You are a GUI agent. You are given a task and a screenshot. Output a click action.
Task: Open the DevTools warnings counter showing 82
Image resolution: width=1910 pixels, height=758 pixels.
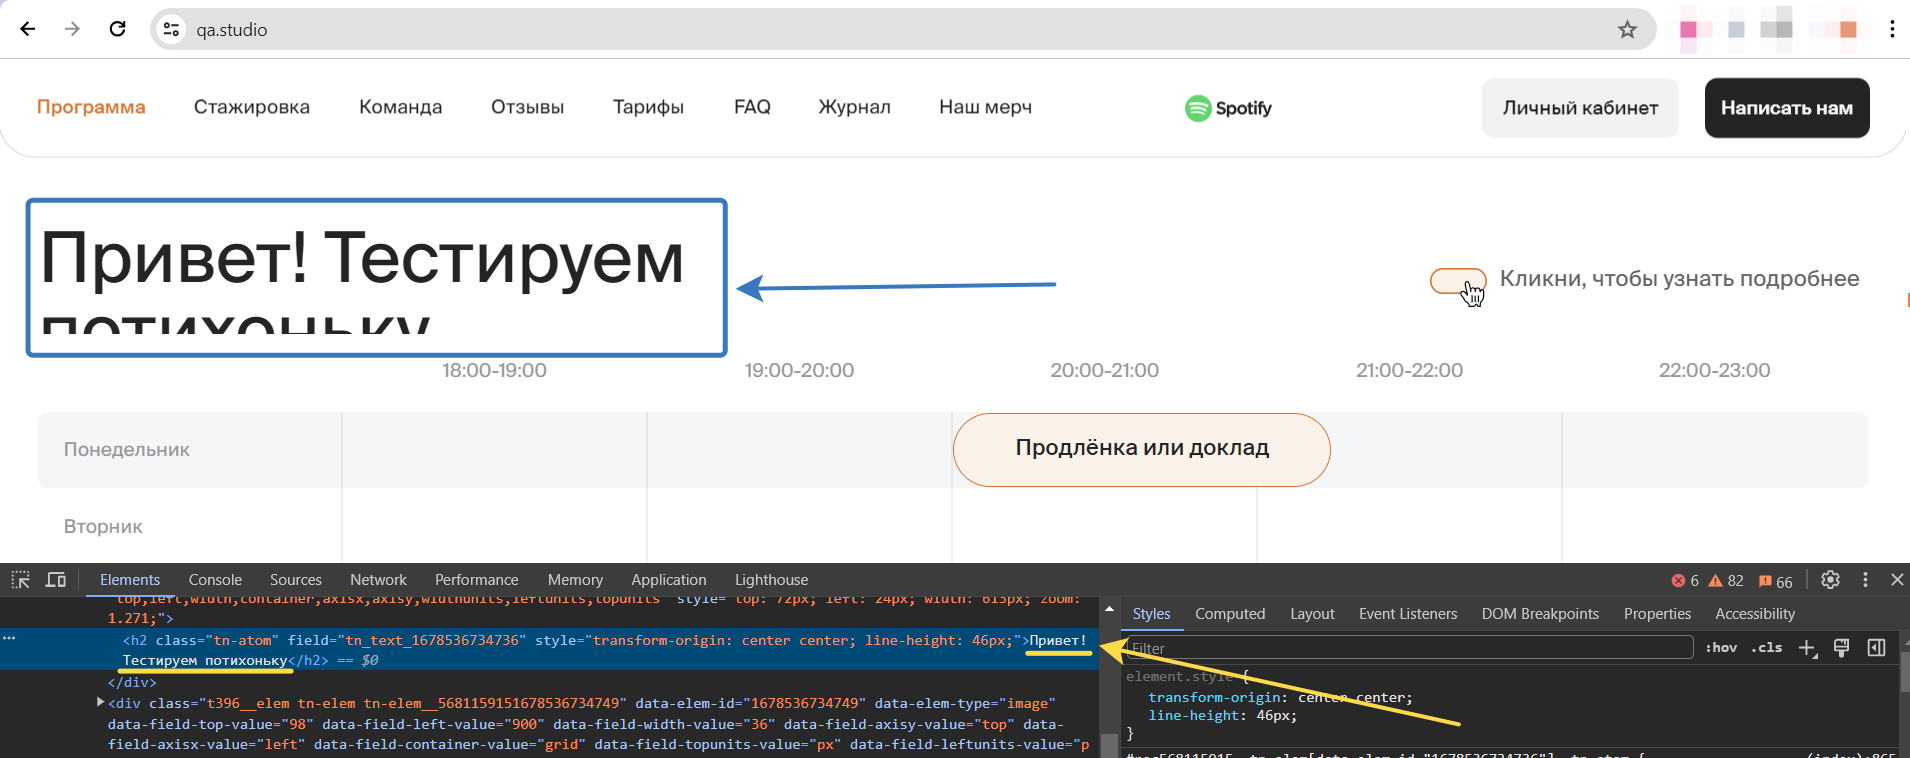[1726, 581]
